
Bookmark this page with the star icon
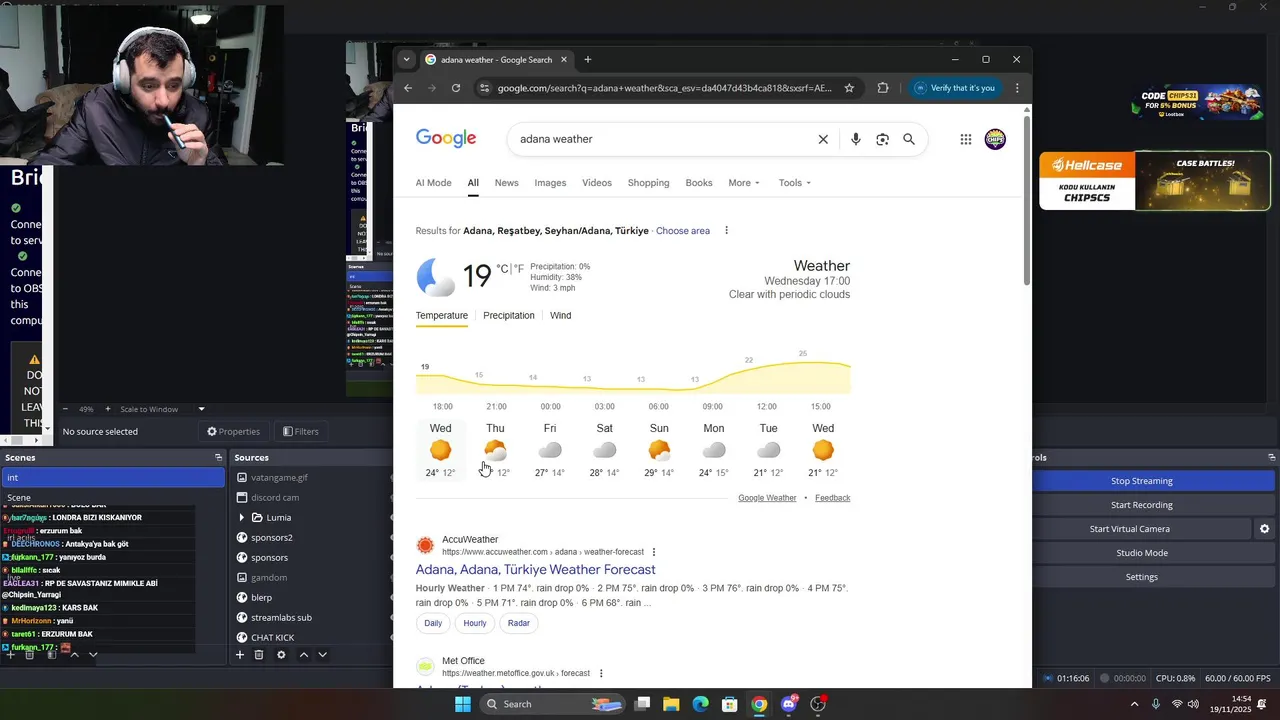[849, 88]
